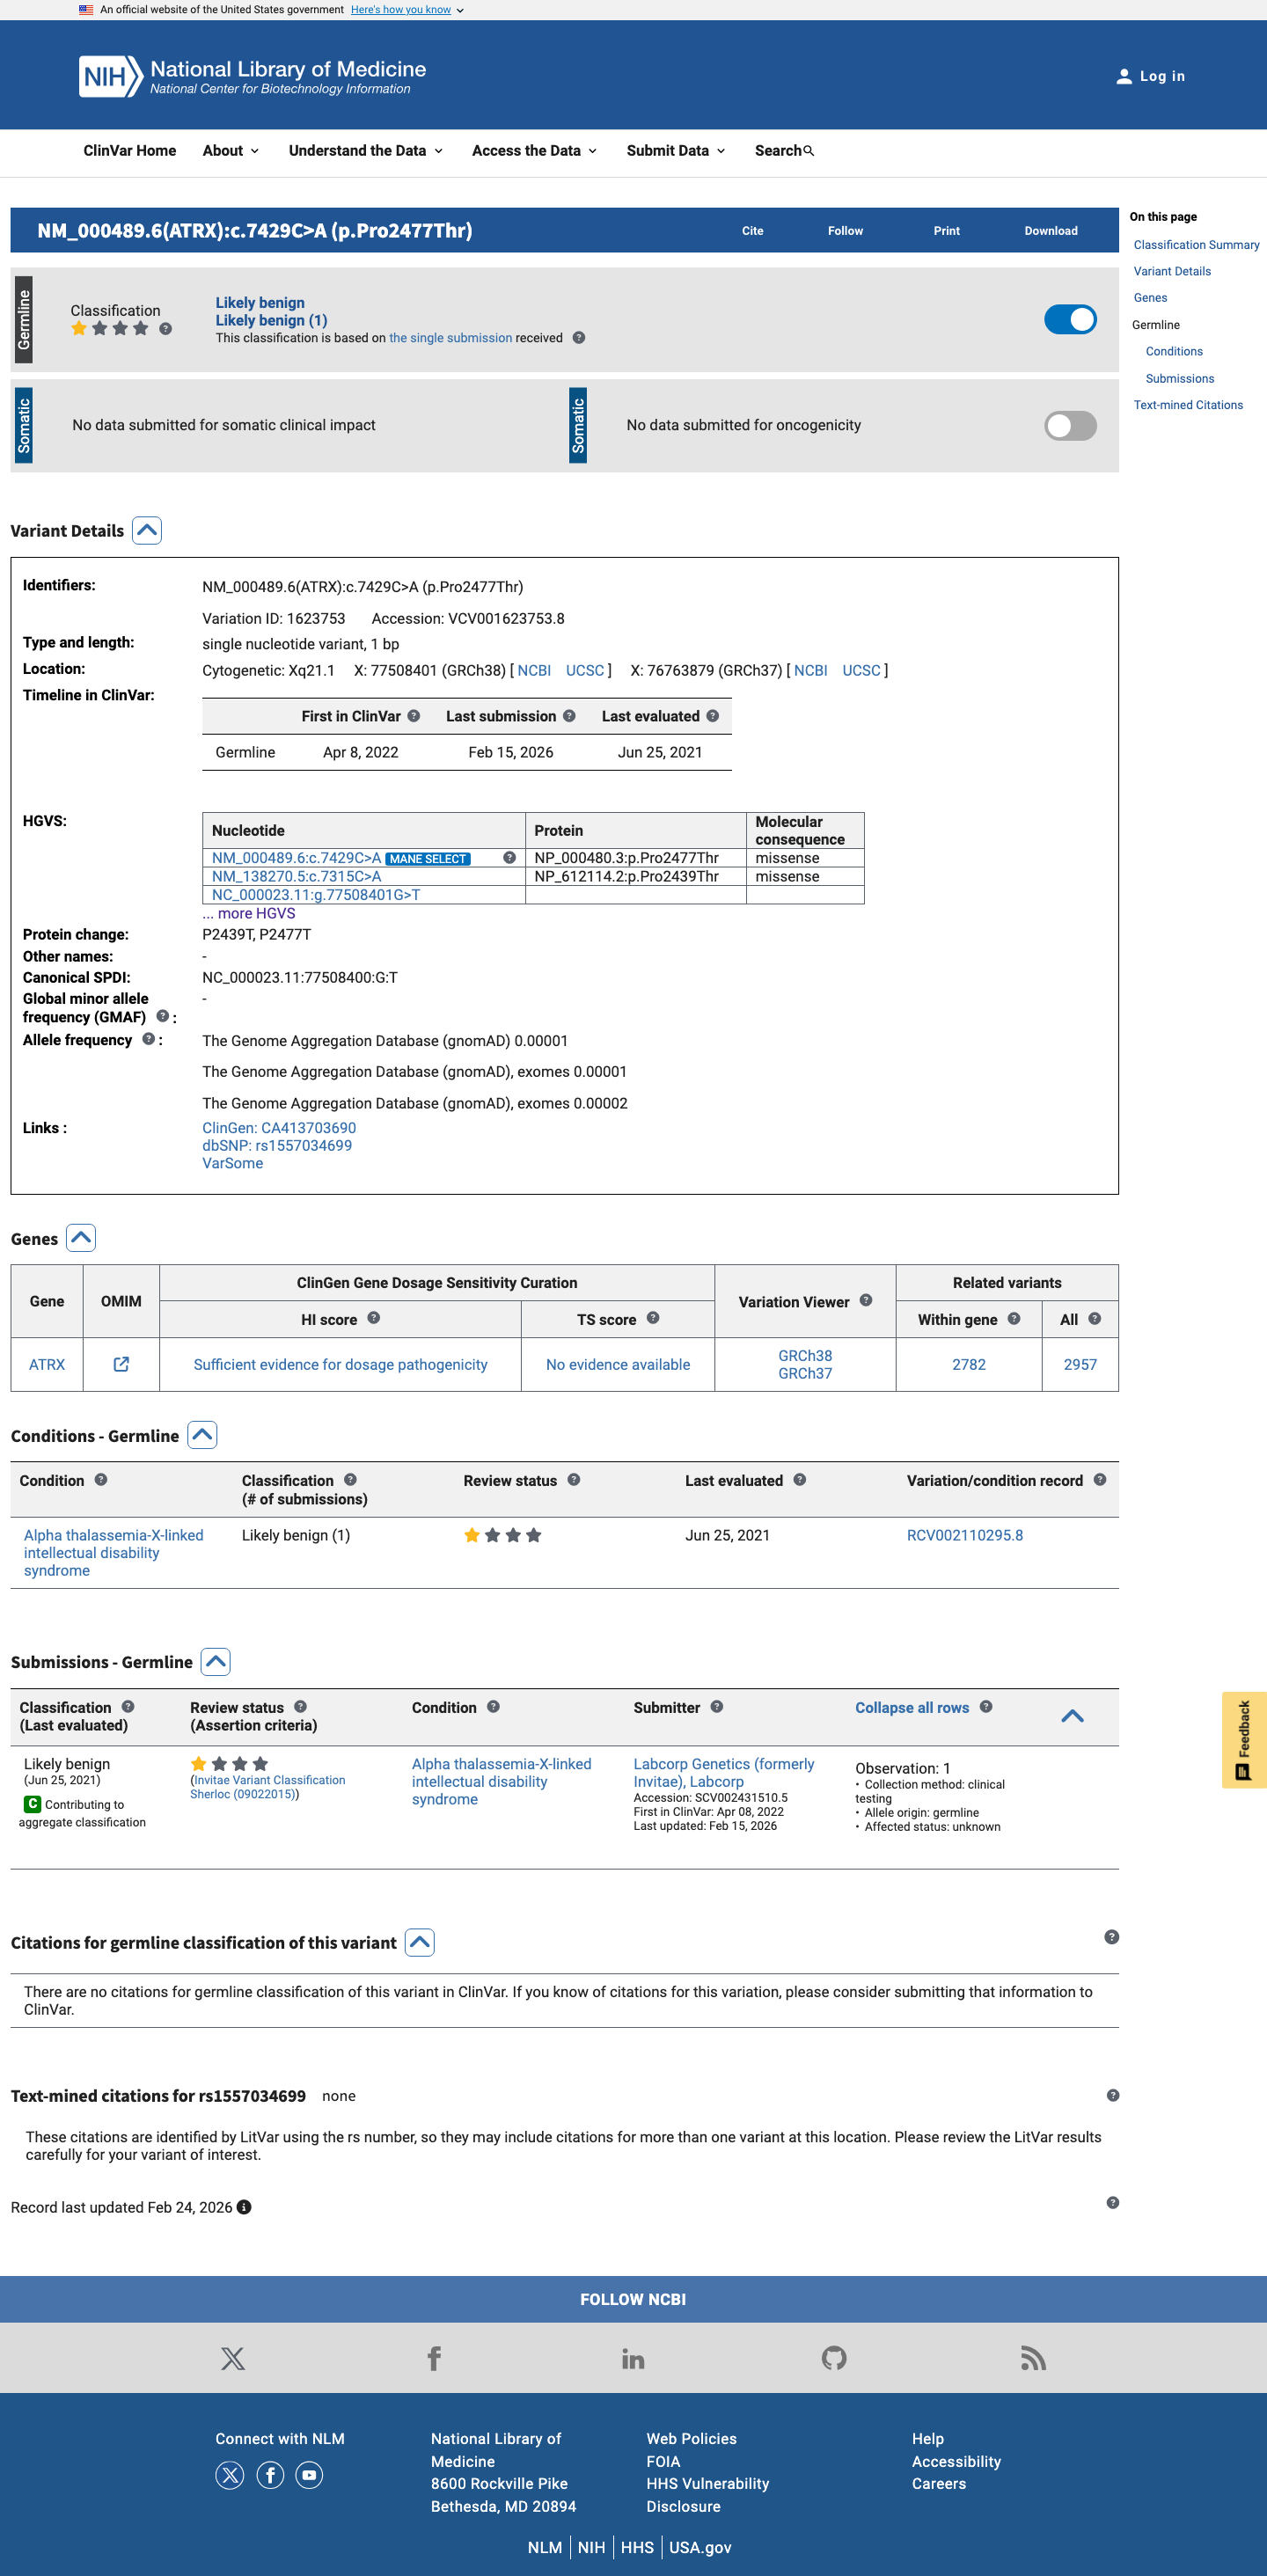The image size is (1267, 2576).
Task: Click the Log in user icon
Action: coord(1124,76)
